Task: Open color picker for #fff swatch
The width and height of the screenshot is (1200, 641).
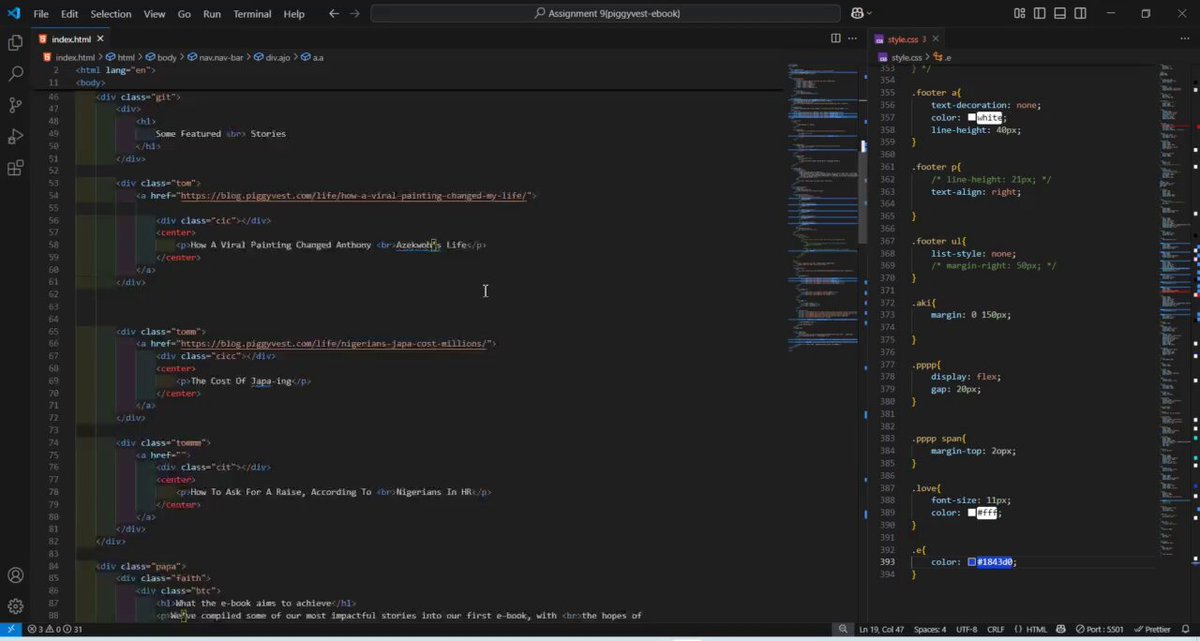Action: click(972, 513)
